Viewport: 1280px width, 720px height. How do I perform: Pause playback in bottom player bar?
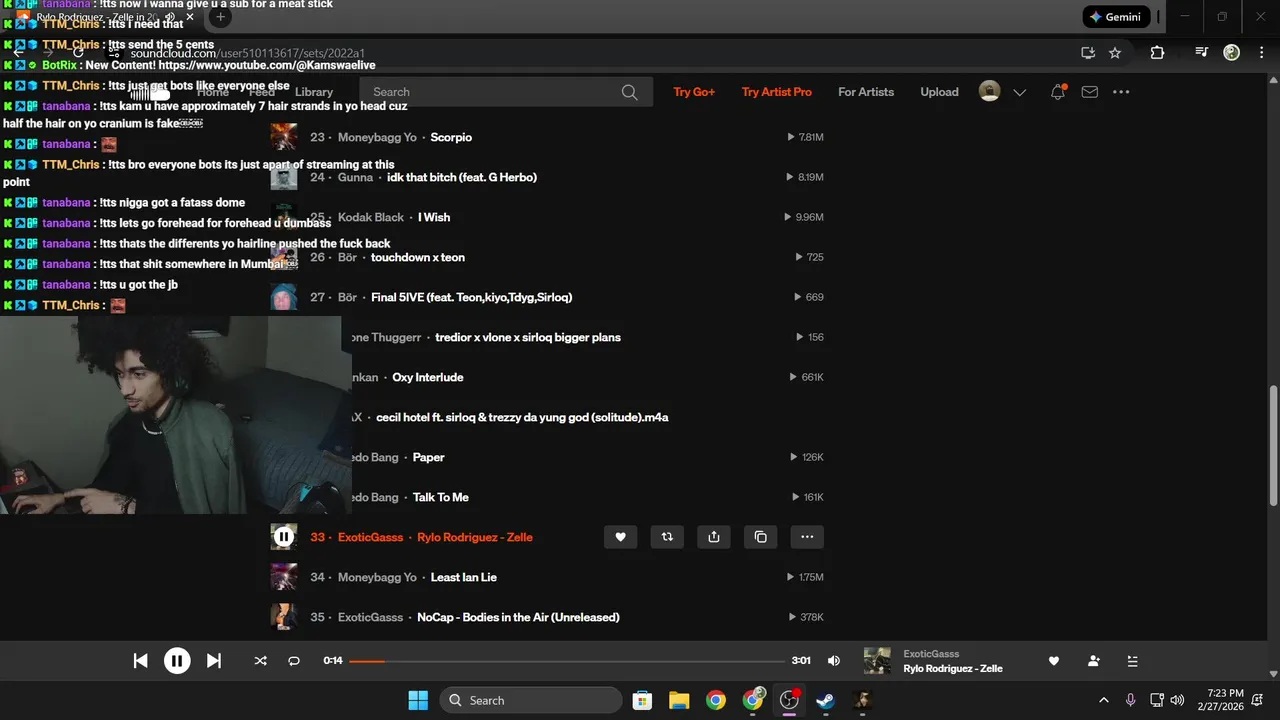point(177,660)
